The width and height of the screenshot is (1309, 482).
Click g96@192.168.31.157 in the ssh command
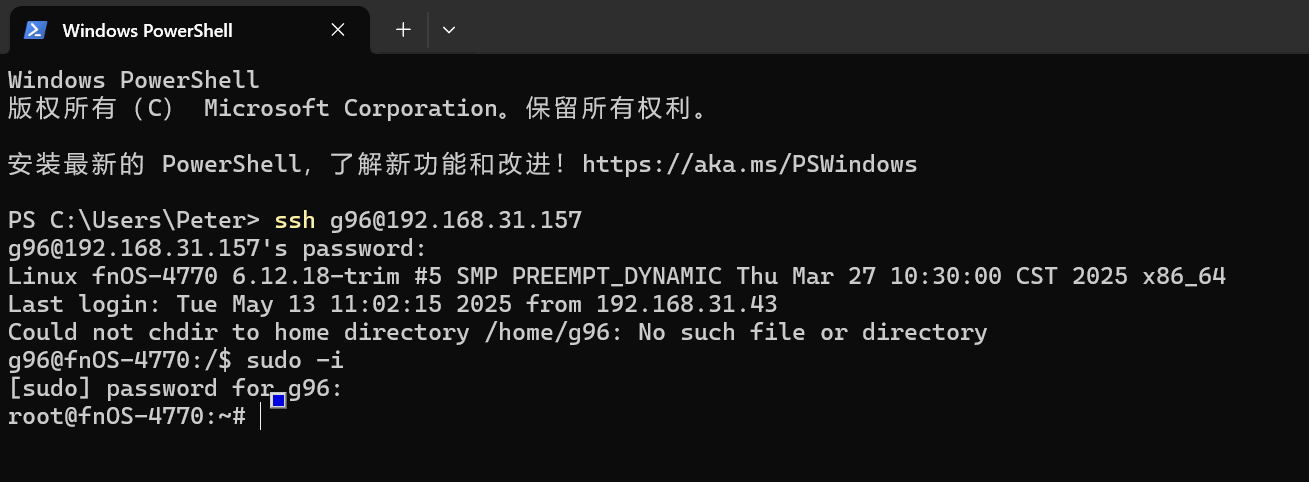(456, 220)
